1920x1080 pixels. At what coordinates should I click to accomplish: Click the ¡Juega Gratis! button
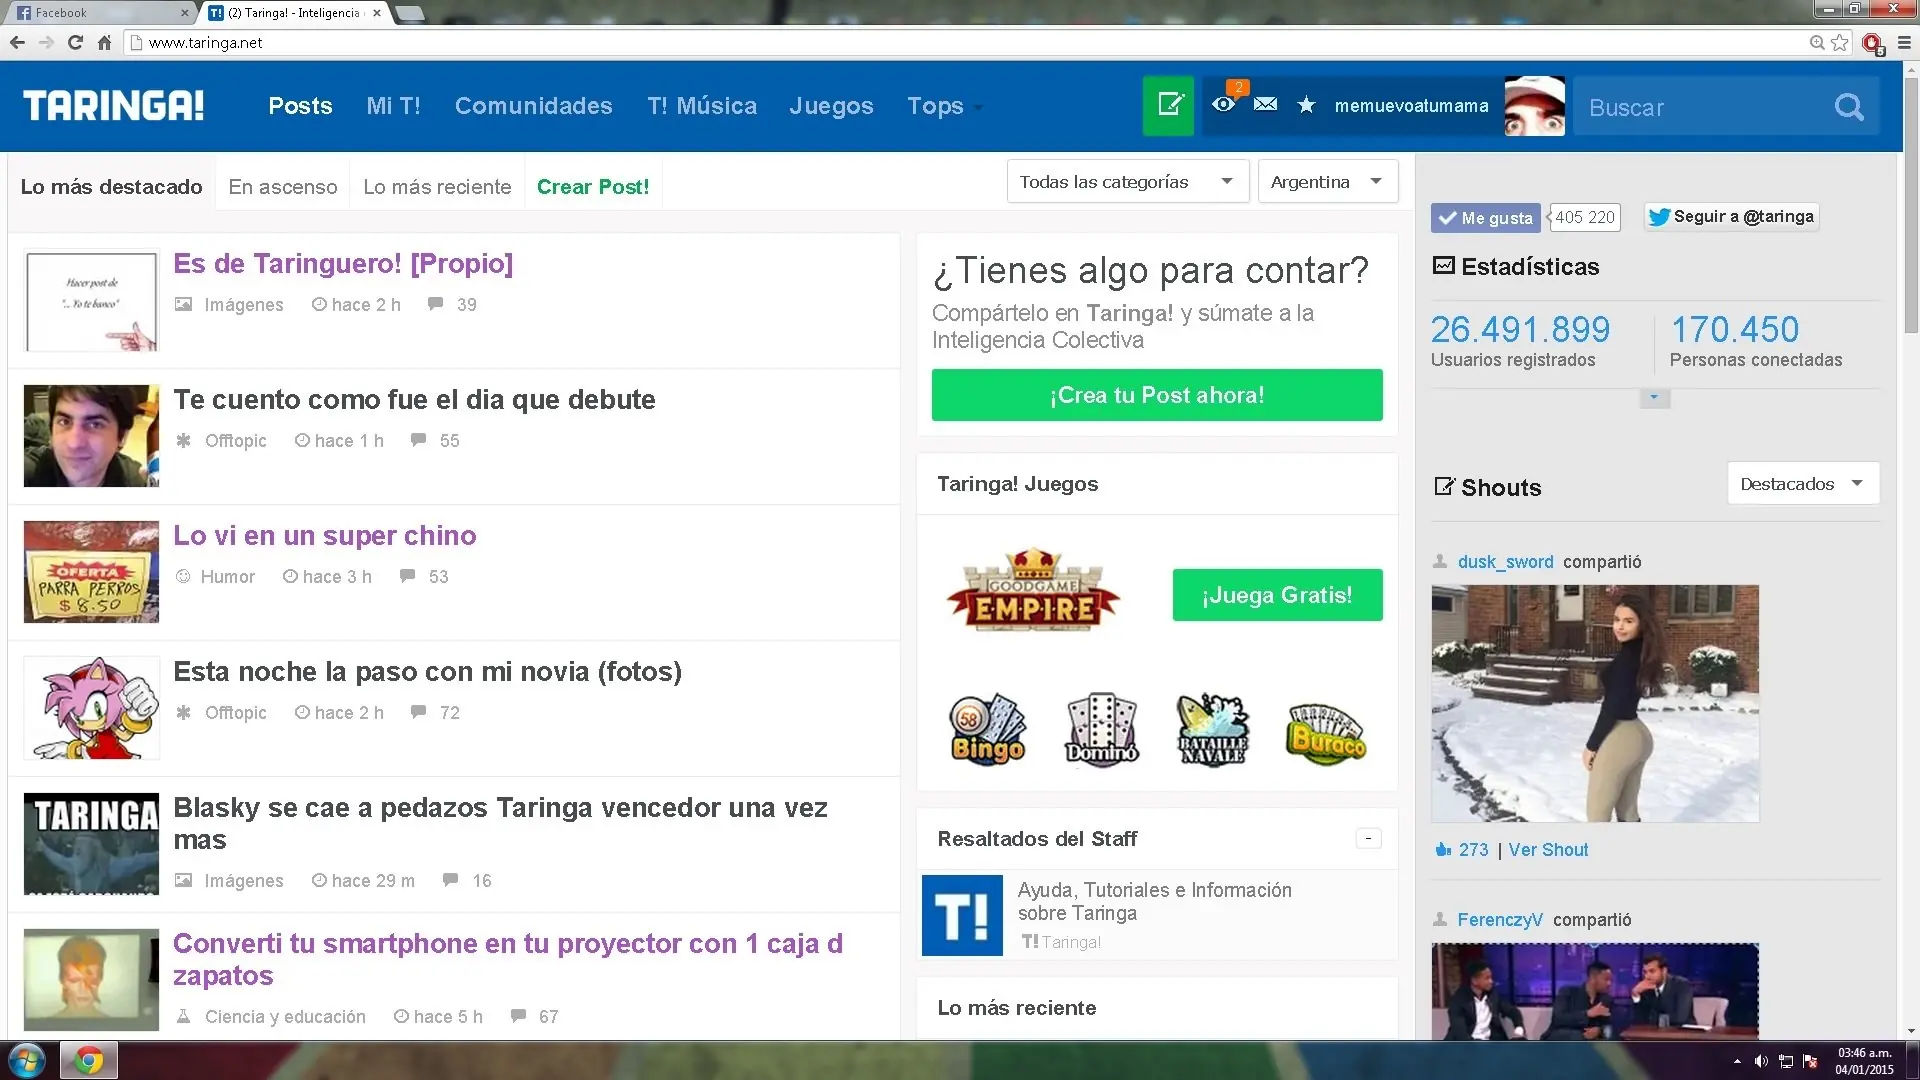(x=1277, y=595)
